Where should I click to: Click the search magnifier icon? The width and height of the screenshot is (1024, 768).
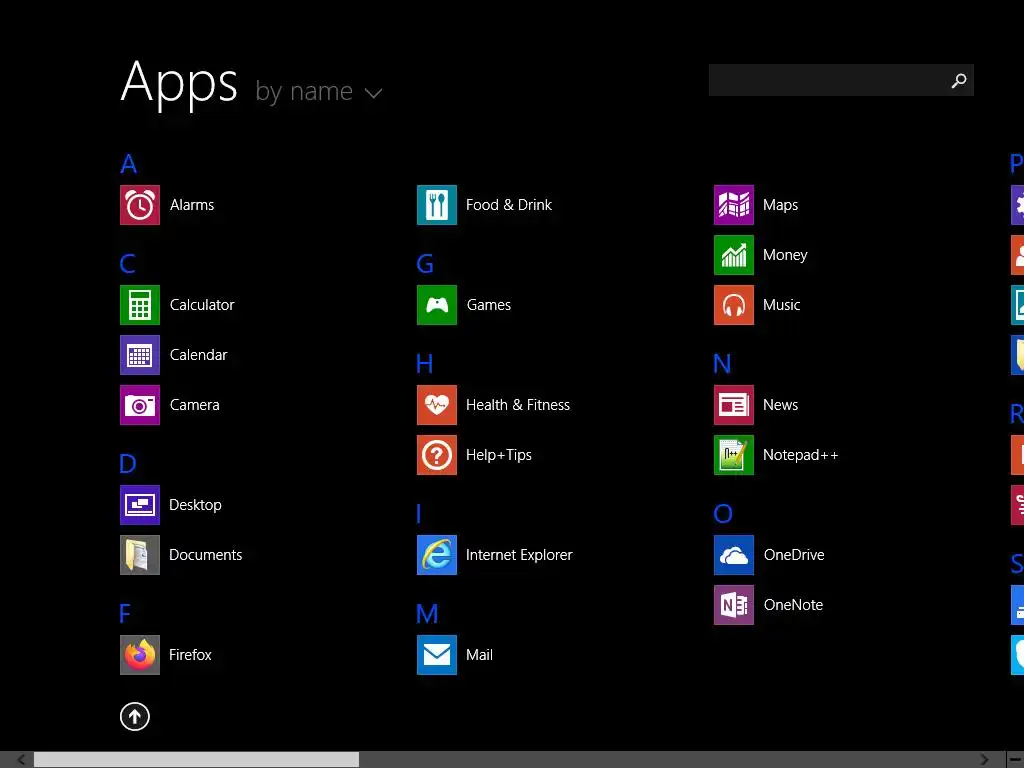click(959, 81)
